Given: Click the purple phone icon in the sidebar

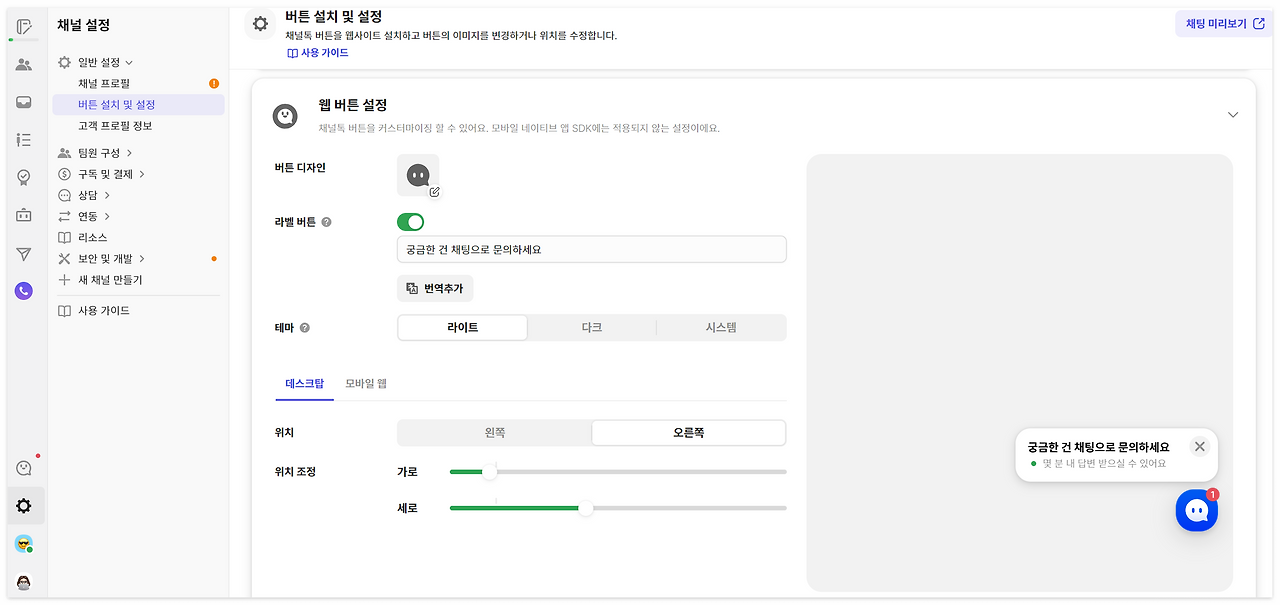Looking at the screenshot, I should point(23,291).
